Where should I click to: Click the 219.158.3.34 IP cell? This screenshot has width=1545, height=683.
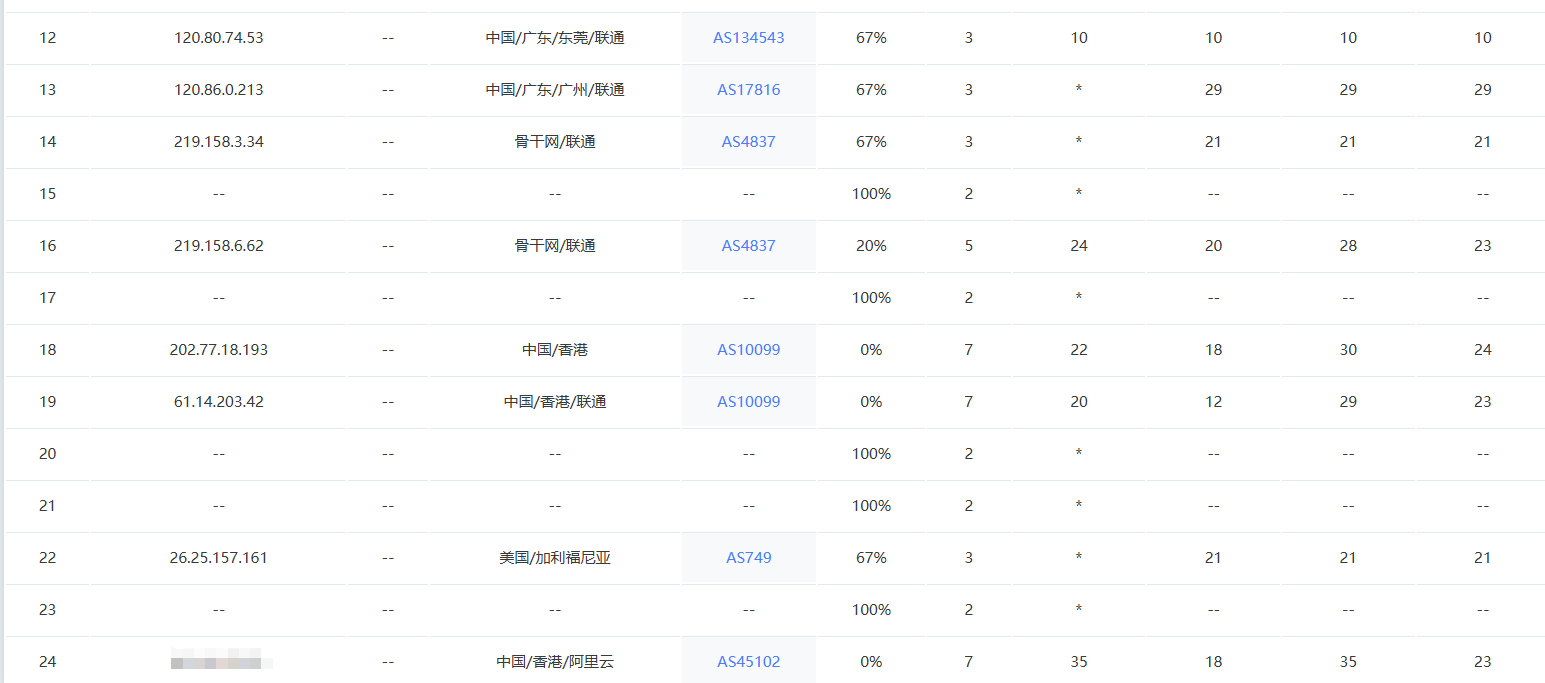[x=219, y=142]
